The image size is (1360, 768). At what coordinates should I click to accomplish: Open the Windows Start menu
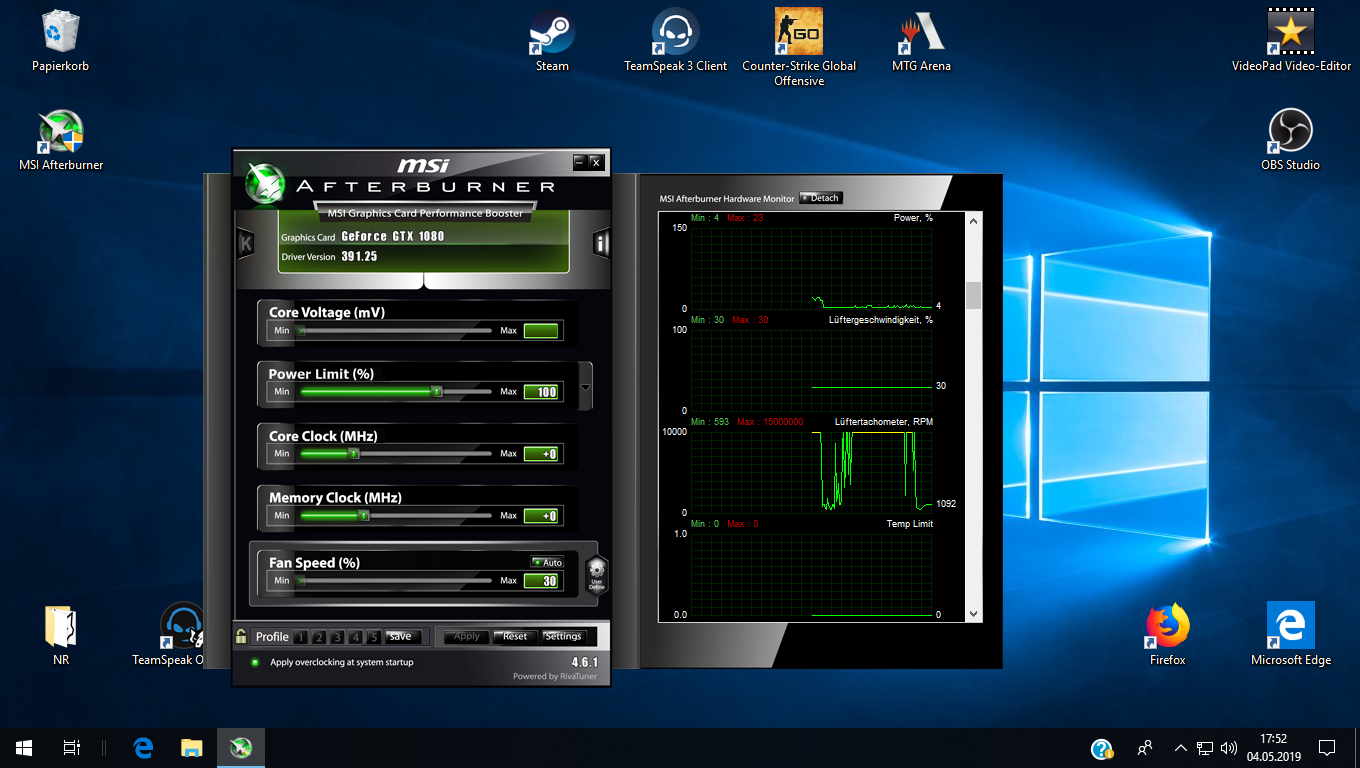[24, 748]
